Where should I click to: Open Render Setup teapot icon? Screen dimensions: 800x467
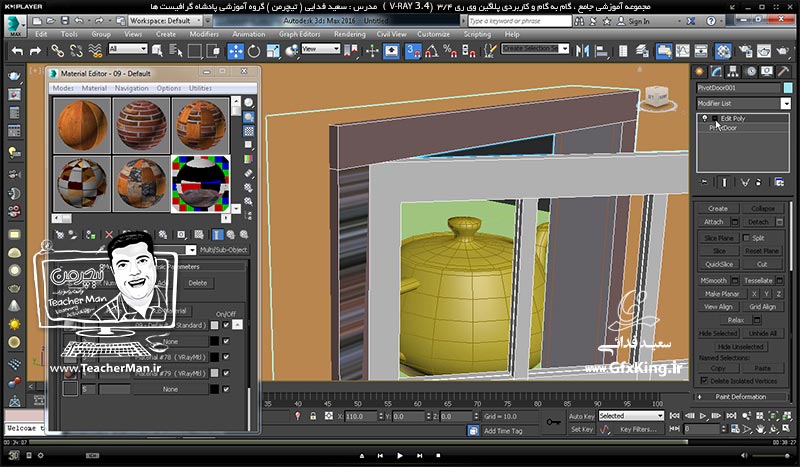point(745,51)
